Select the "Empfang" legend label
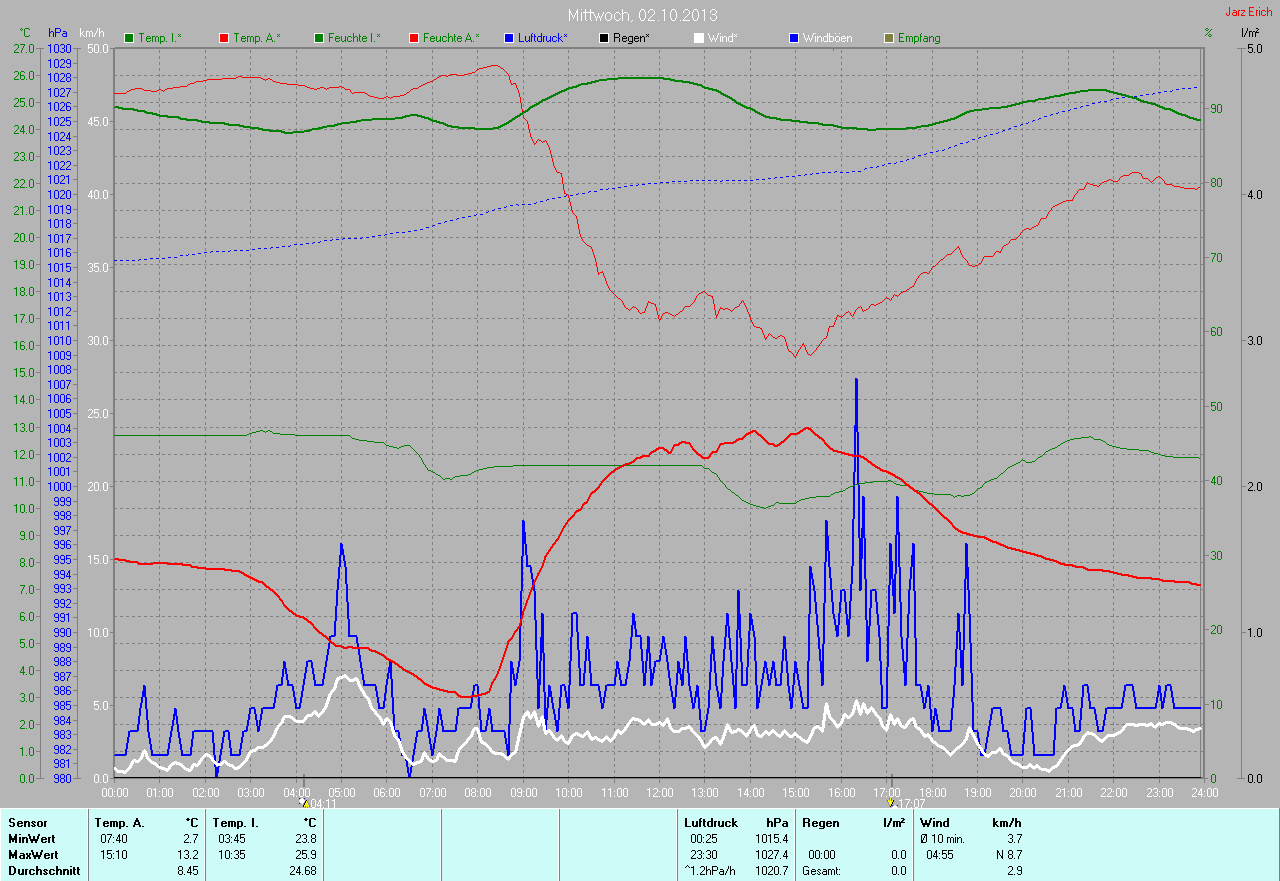 click(x=919, y=38)
